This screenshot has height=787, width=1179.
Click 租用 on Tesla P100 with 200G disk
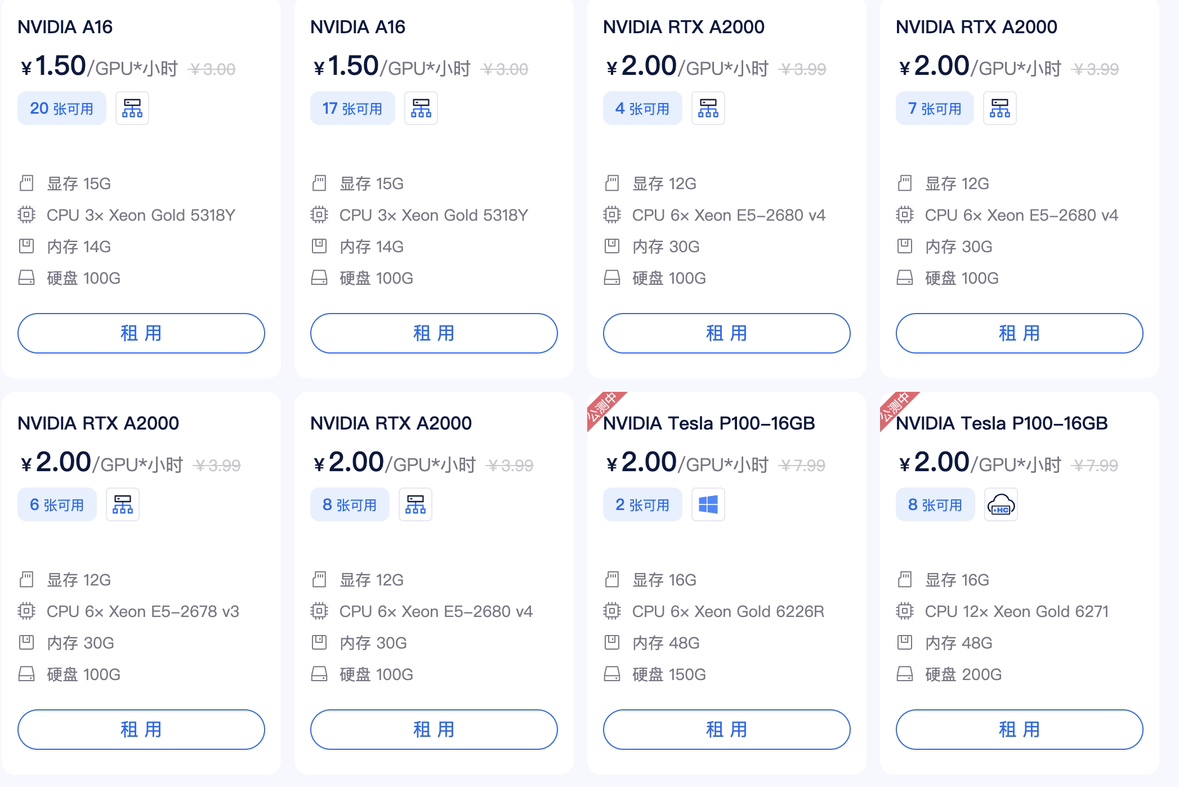click(1019, 729)
